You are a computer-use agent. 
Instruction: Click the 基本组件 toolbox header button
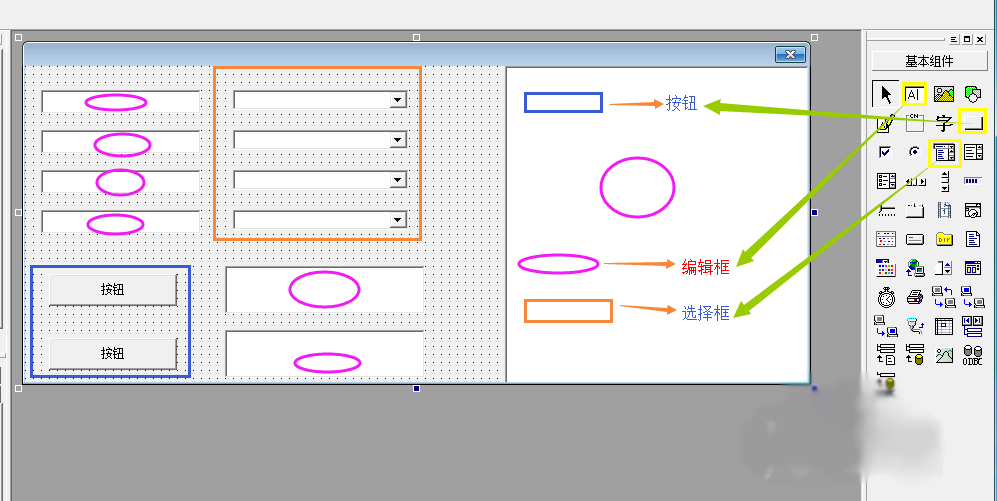click(929, 61)
